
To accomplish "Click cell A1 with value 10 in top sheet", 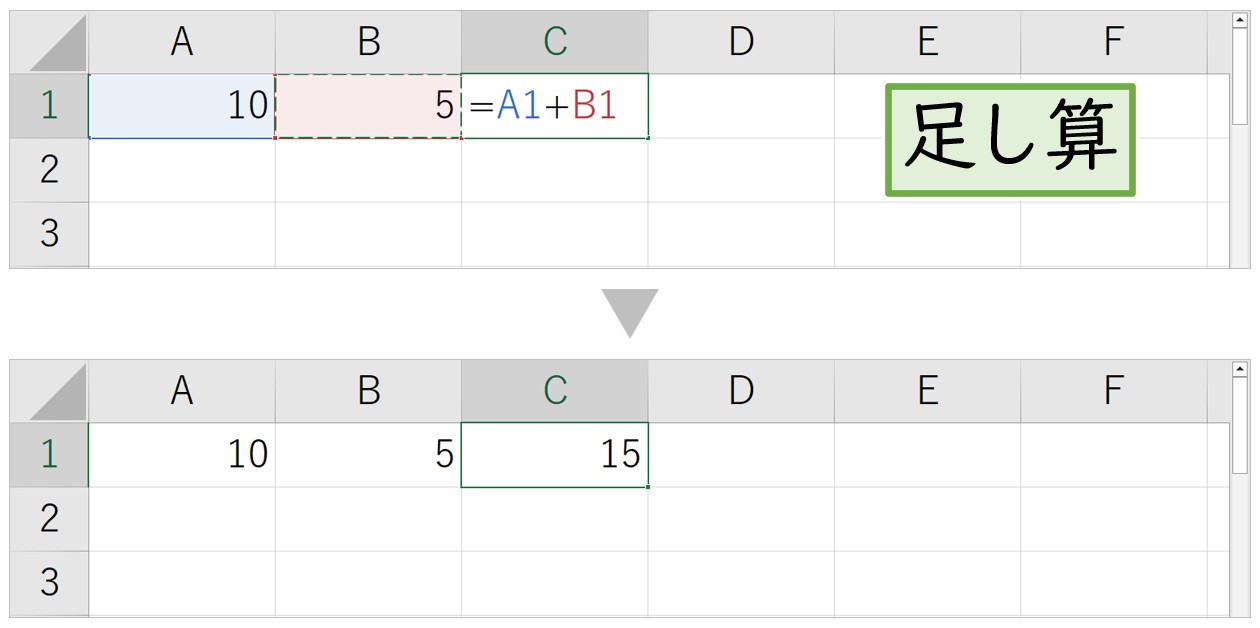I will click(x=182, y=106).
